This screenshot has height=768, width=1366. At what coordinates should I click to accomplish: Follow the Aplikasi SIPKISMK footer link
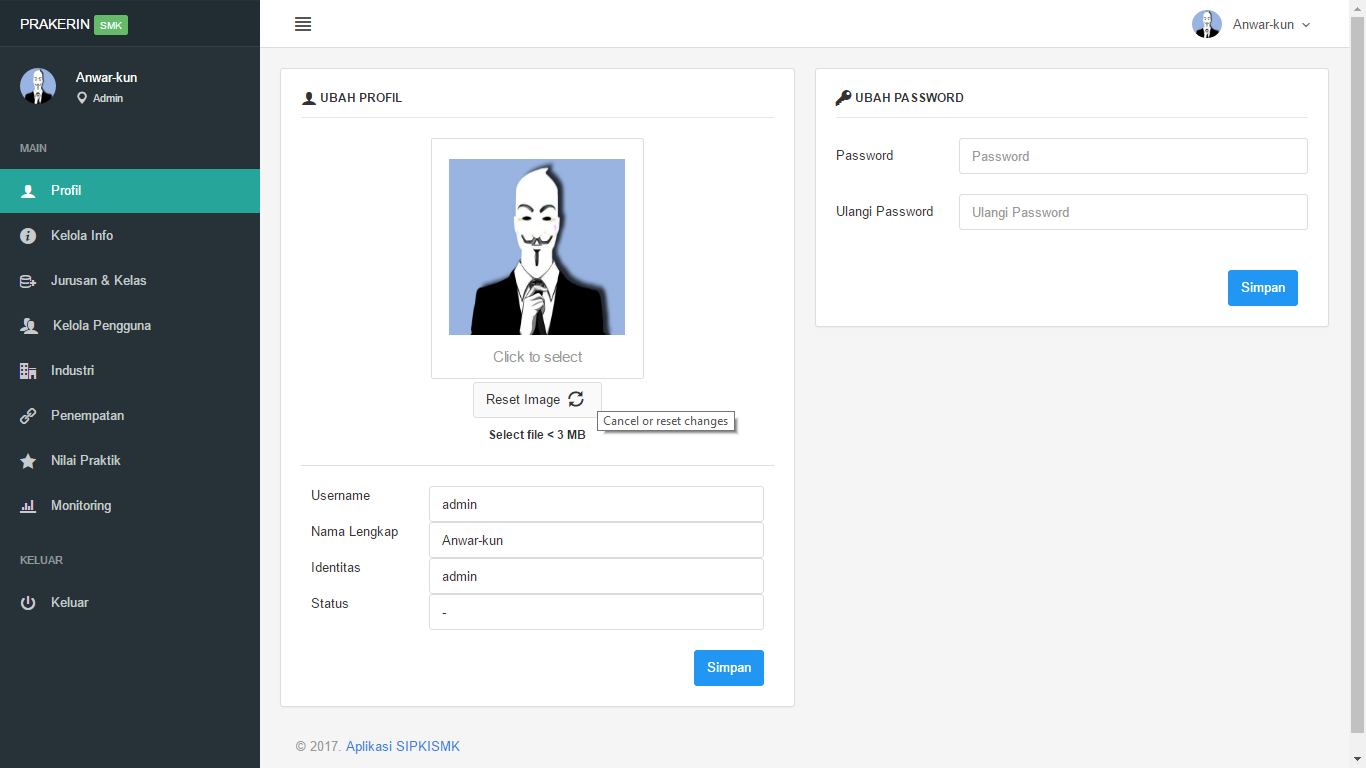pyautogui.click(x=403, y=746)
